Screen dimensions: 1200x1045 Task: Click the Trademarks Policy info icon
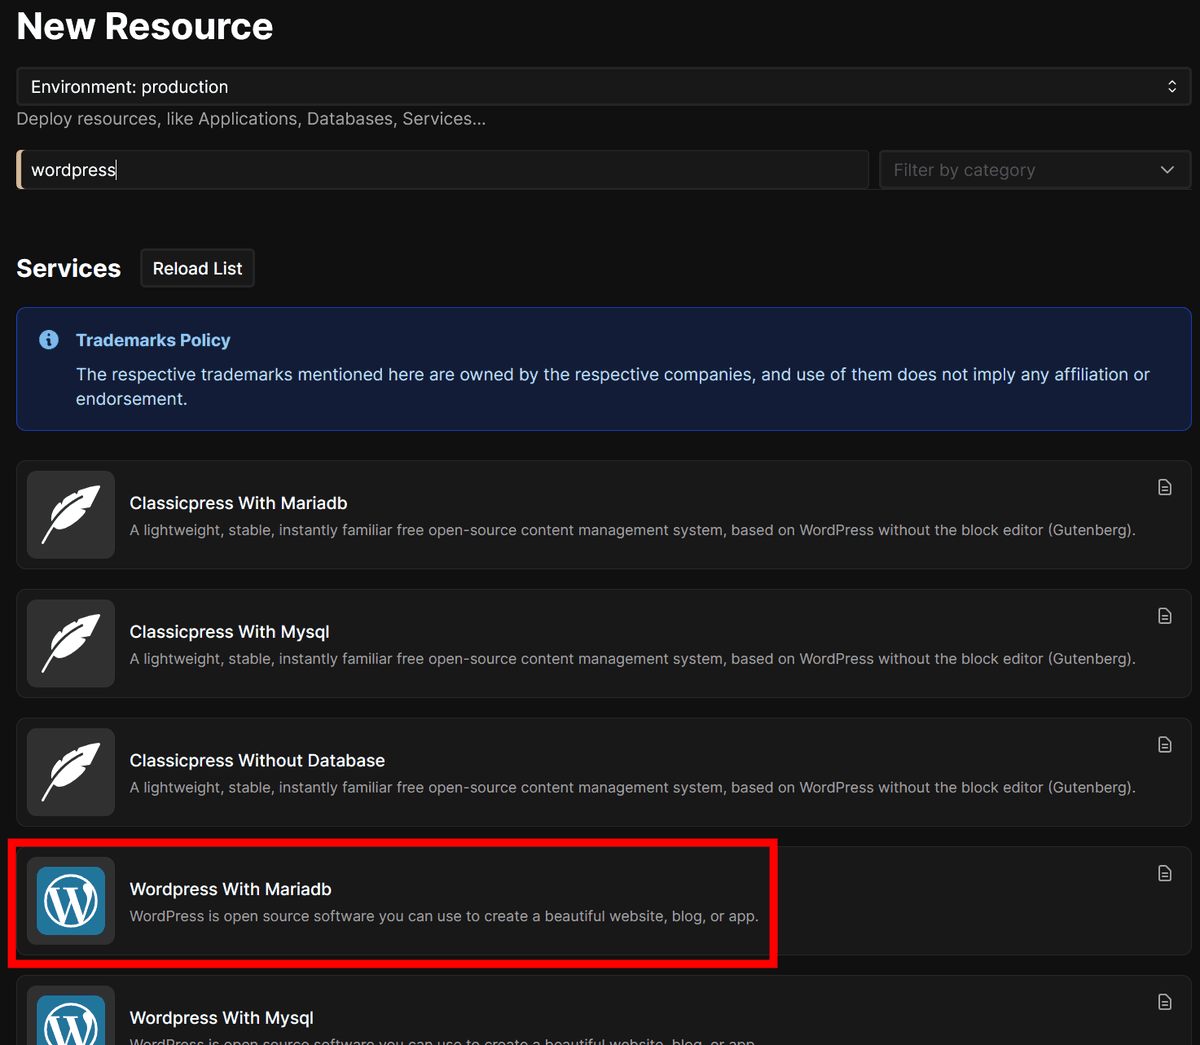pos(48,340)
